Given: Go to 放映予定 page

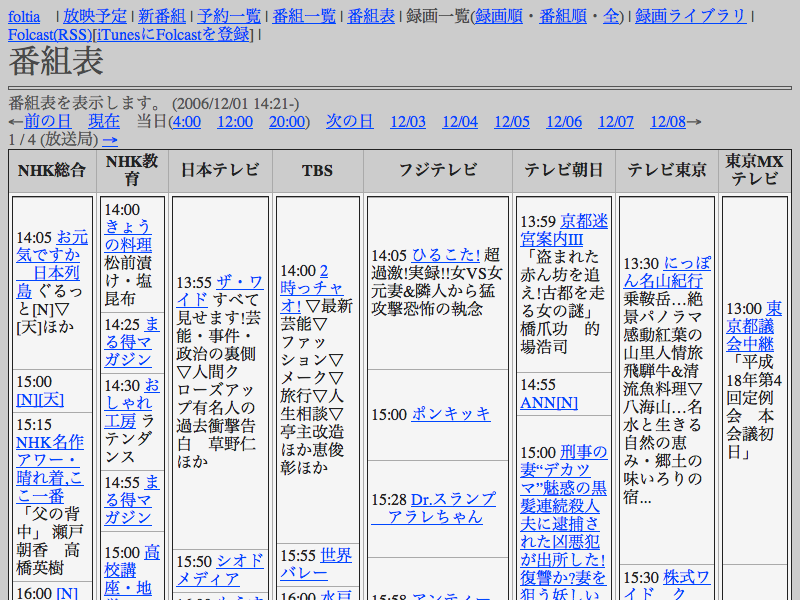Looking at the screenshot, I should coord(95,16).
